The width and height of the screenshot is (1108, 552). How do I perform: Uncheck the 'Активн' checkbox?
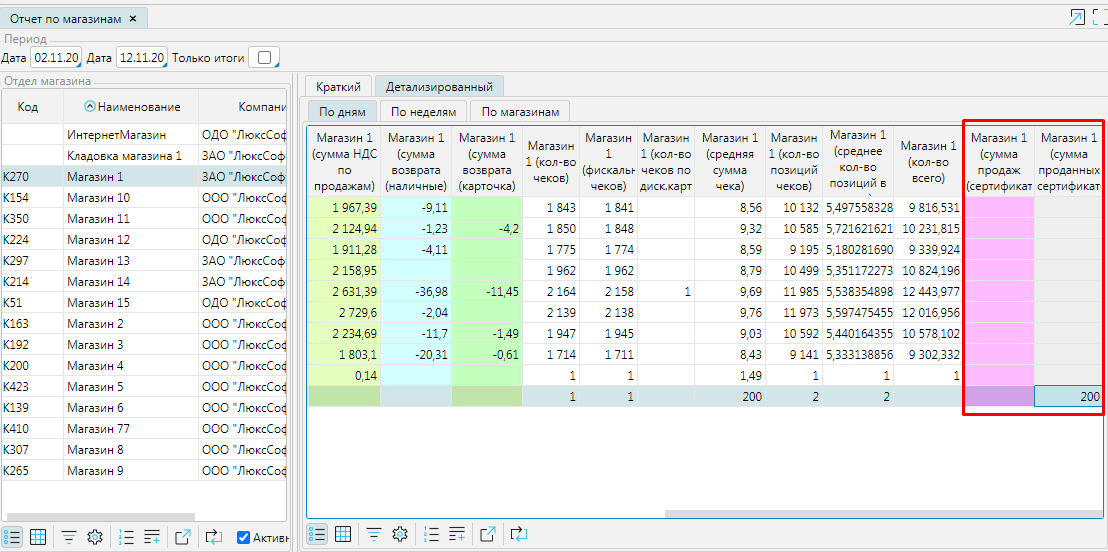click(x=243, y=538)
